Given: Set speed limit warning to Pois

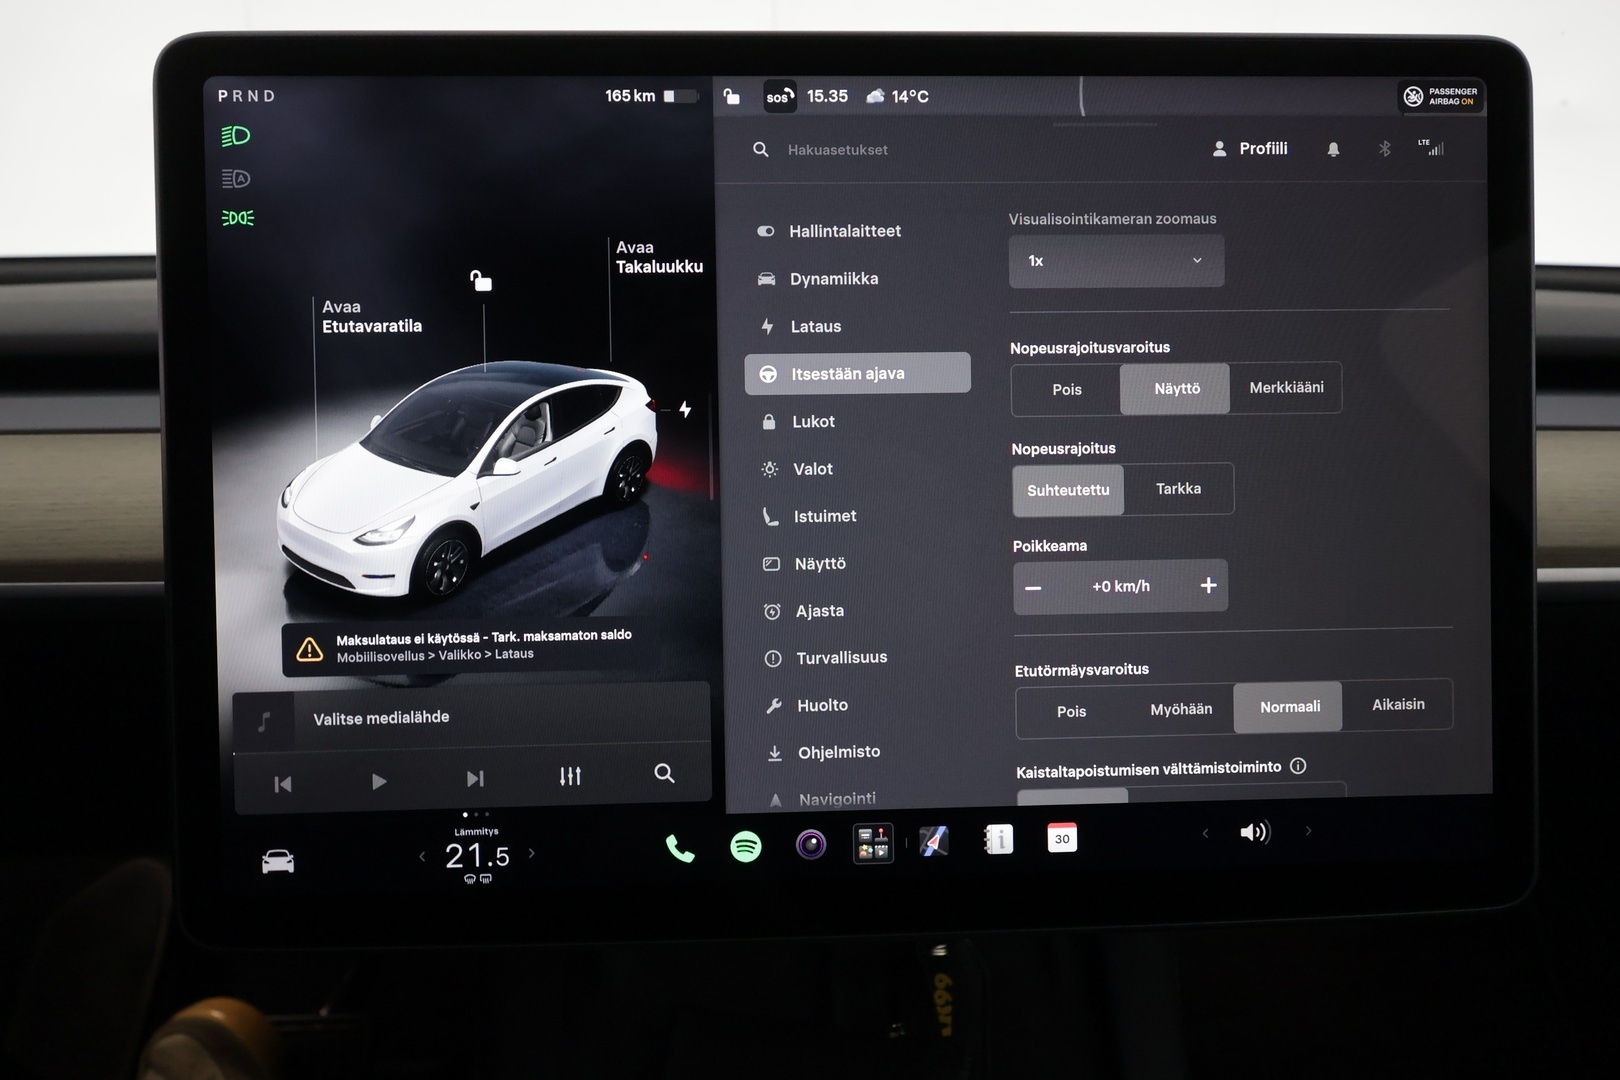Looking at the screenshot, I should pyautogui.click(x=1066, y=389).
